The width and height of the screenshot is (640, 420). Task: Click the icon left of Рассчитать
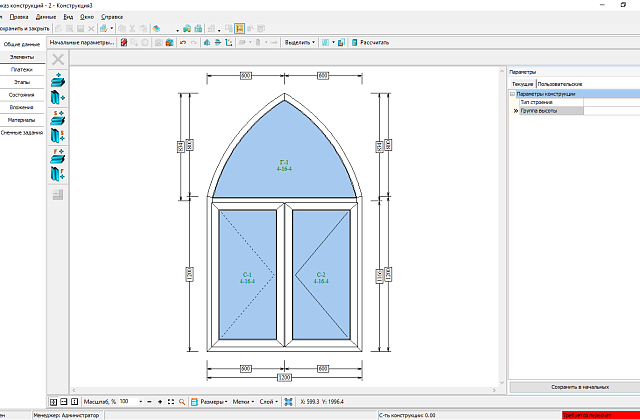click(x=355, y=42)
